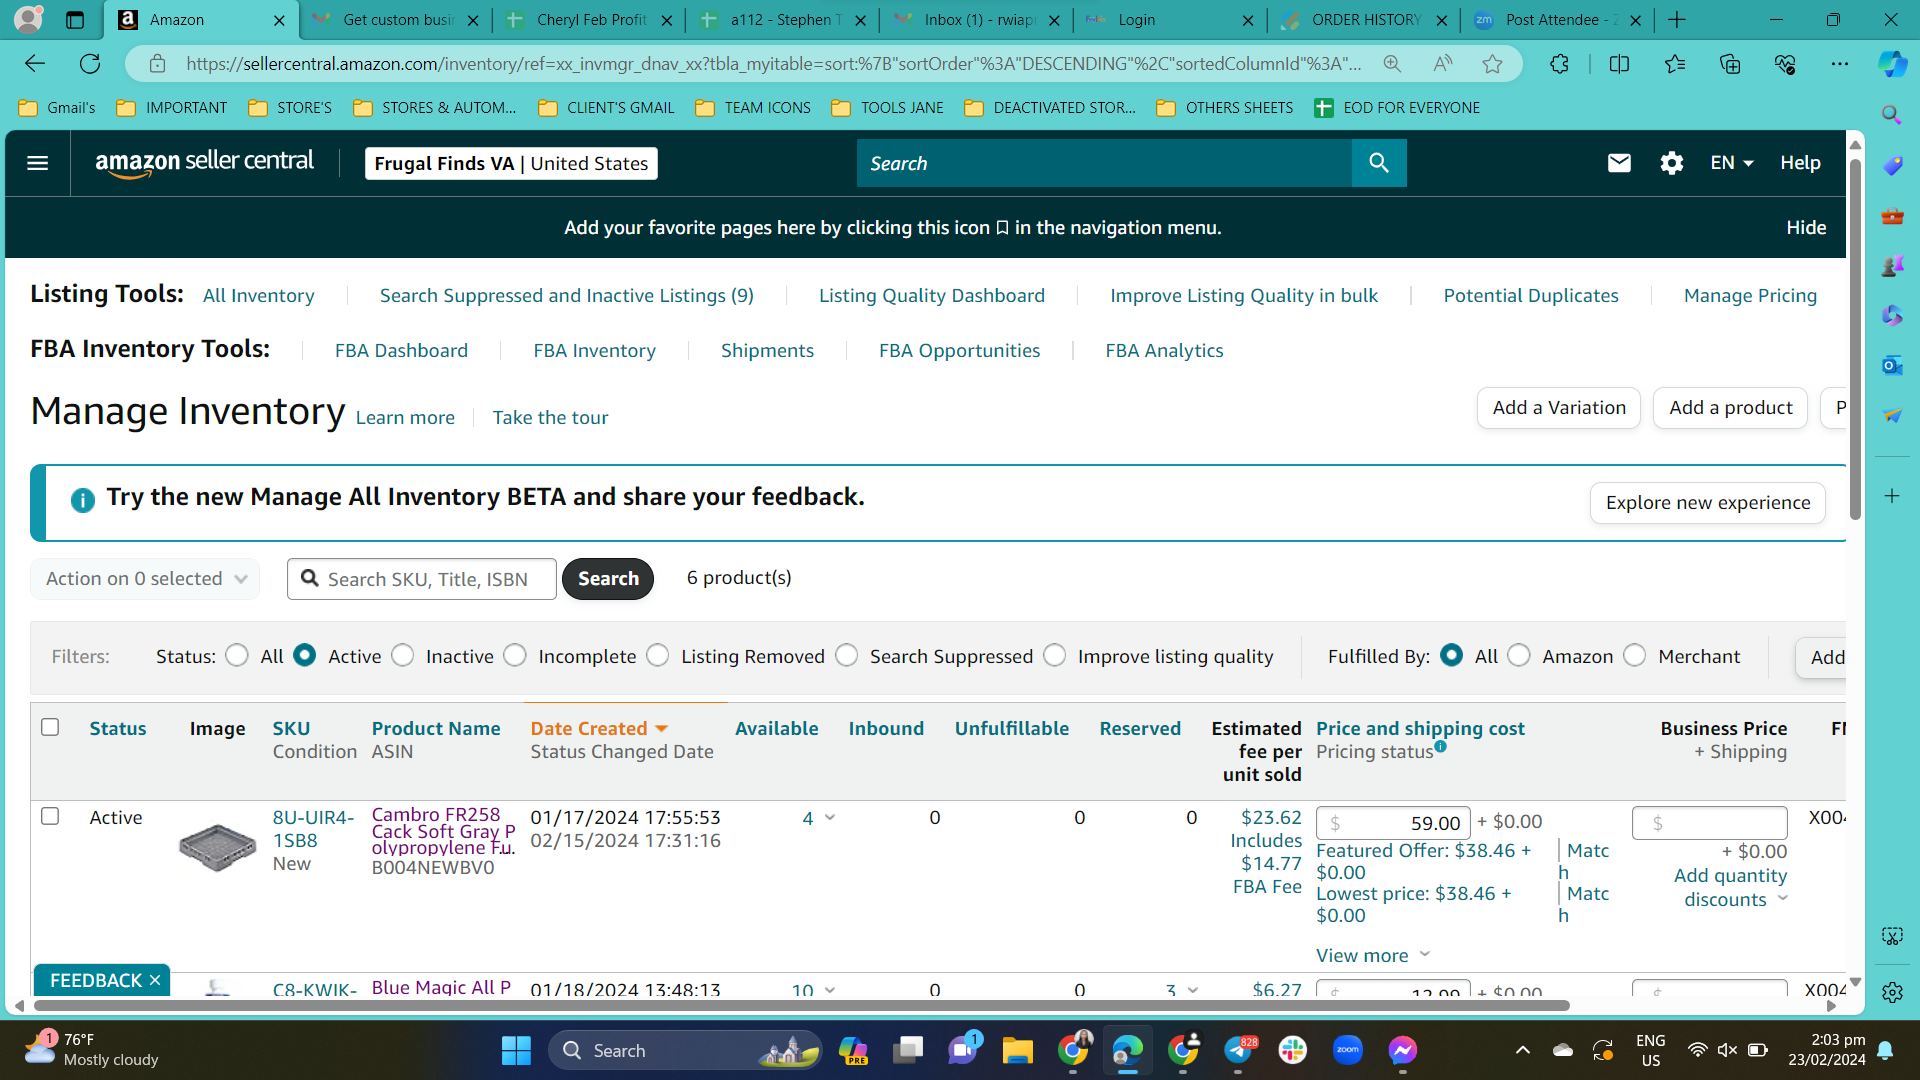1920x1080 pixels.
Task: Expand available quantity 10 chevron
Action: click(829, 990)
